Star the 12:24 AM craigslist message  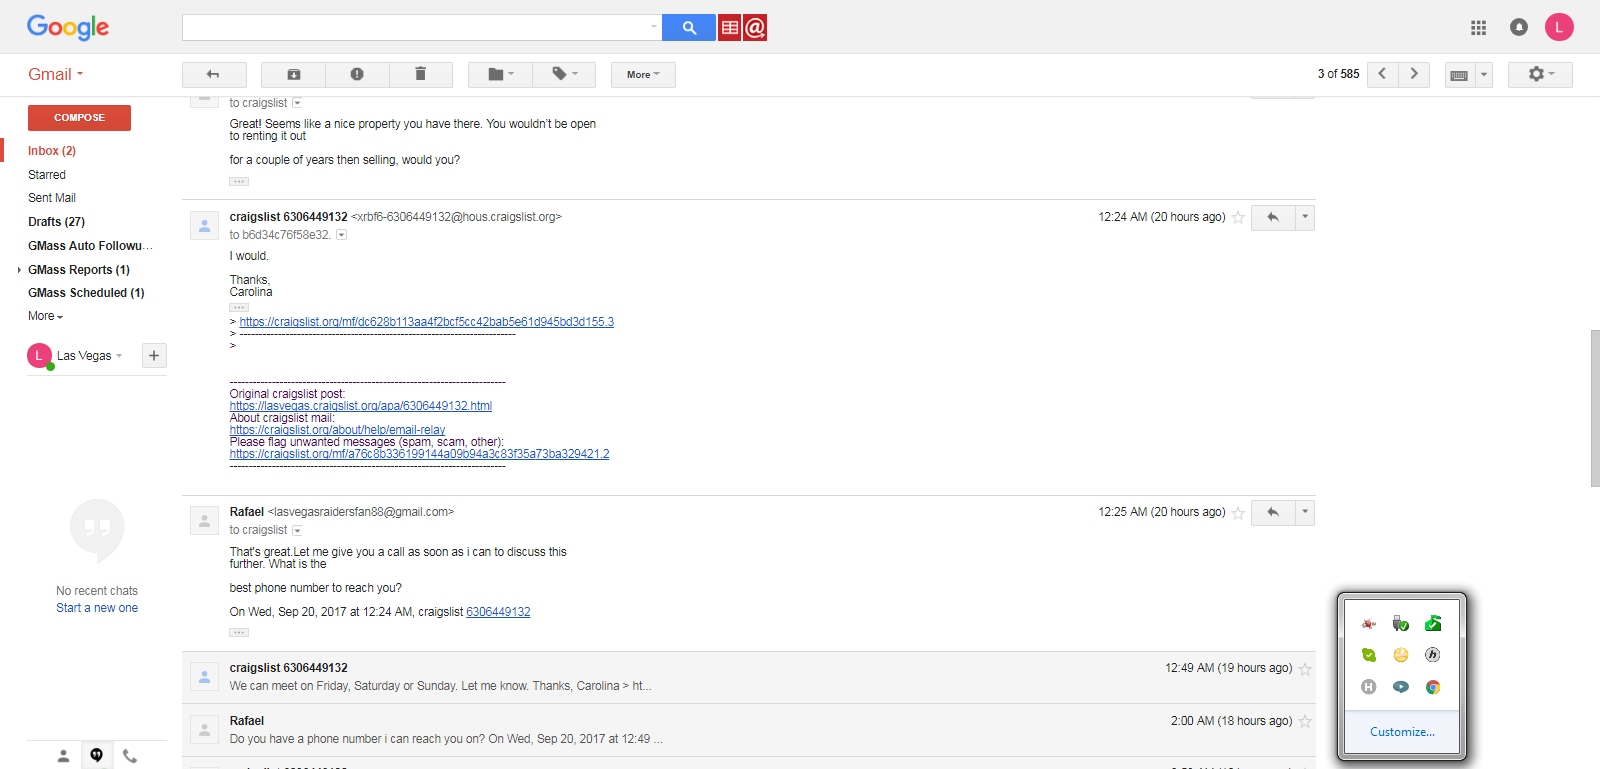(x=1238, y=218)
